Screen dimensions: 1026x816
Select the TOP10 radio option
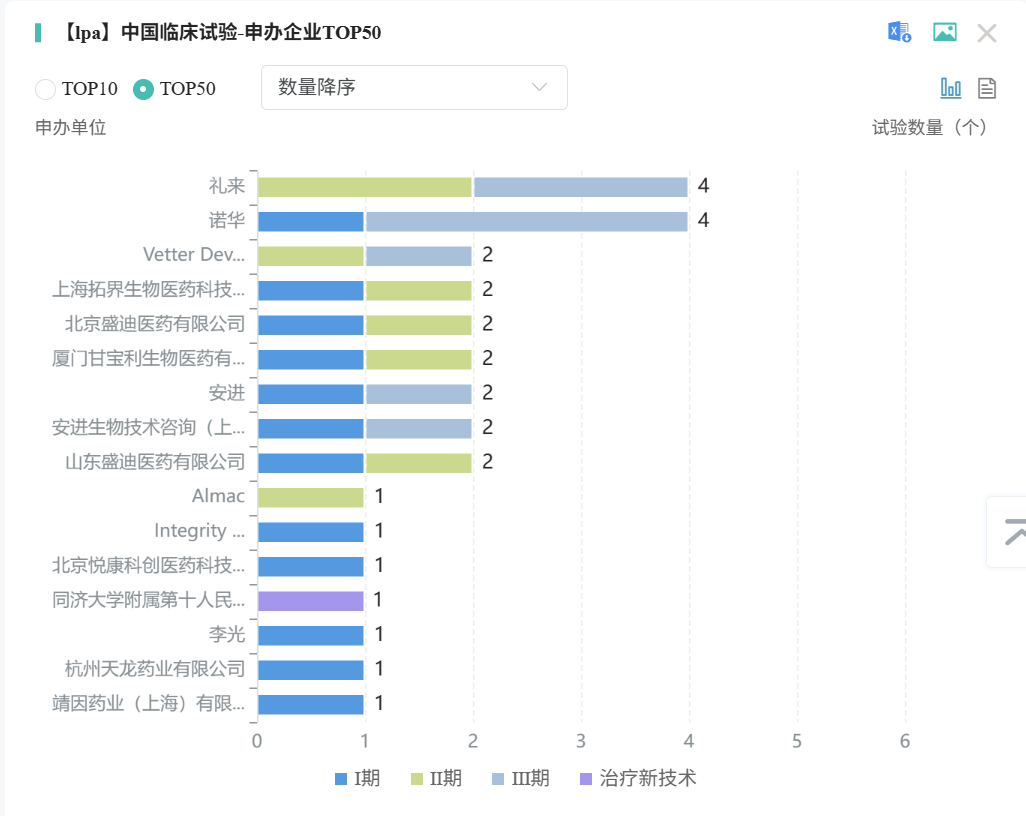click(45, 89)
